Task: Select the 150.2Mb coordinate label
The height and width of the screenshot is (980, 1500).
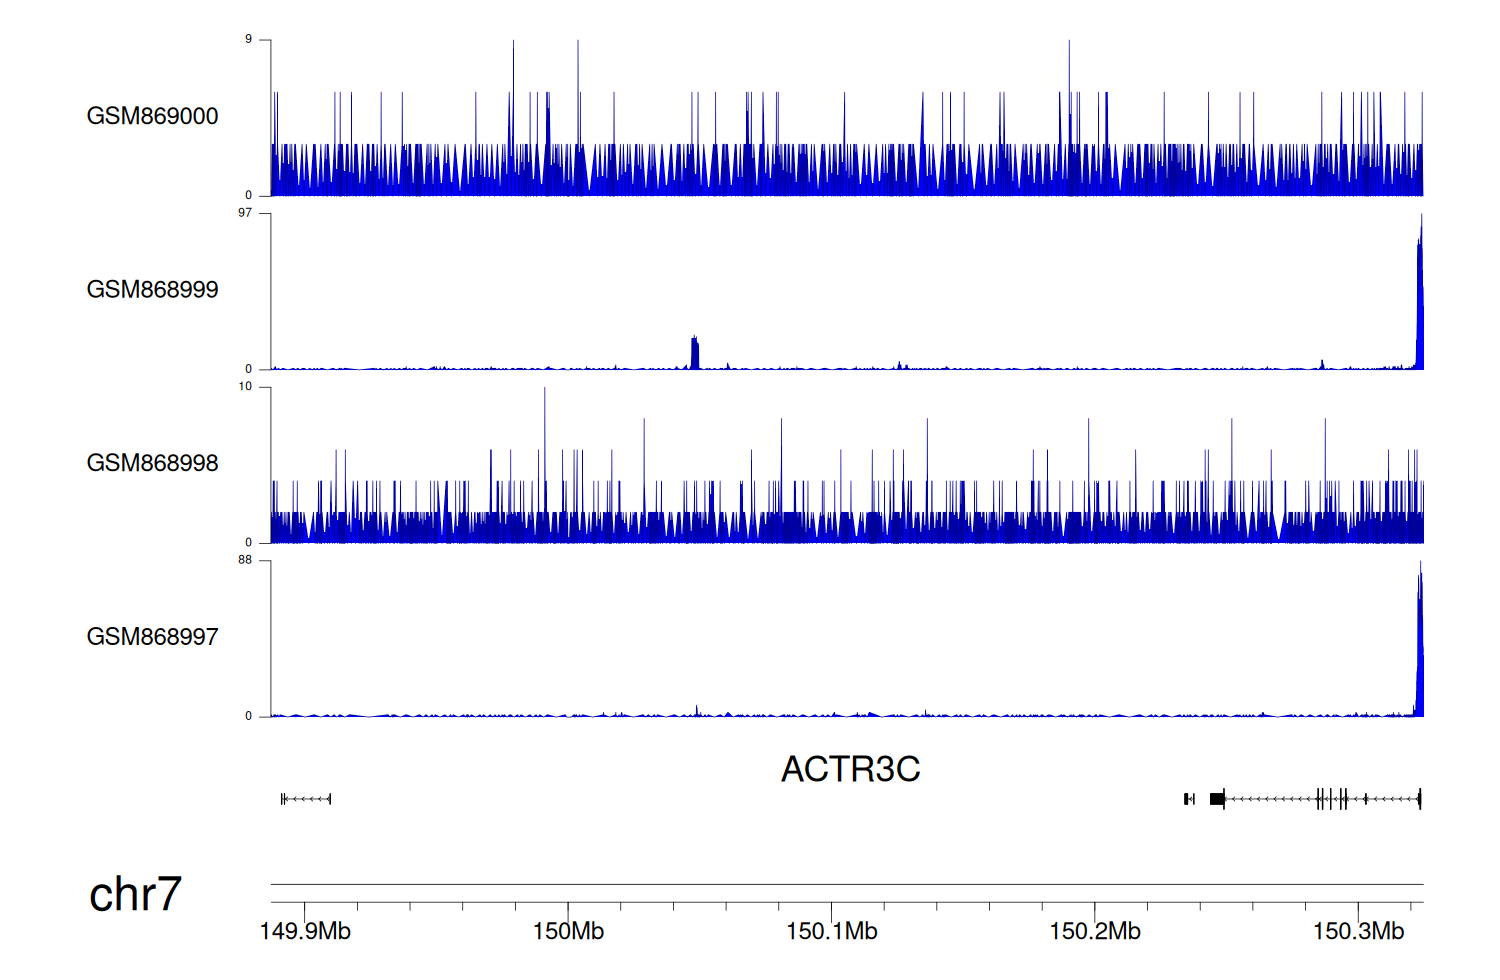Action: click(x=1094, y=932)
